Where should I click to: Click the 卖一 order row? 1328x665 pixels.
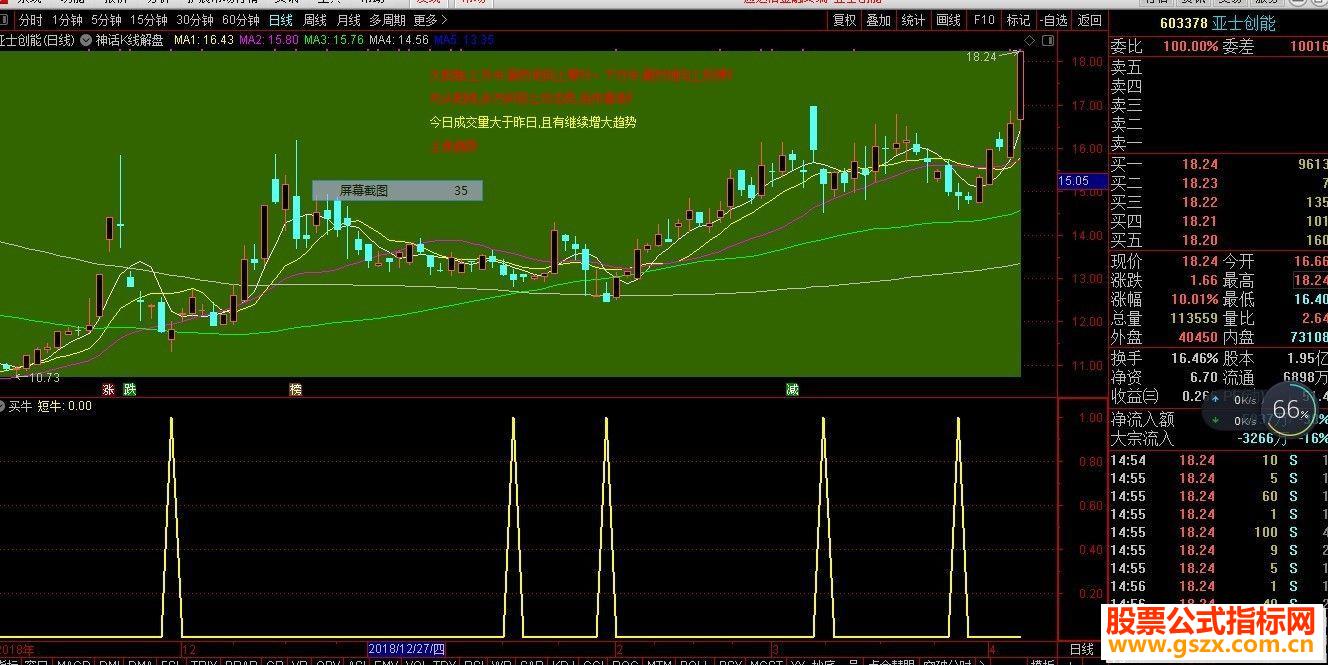coord(1219,143)
